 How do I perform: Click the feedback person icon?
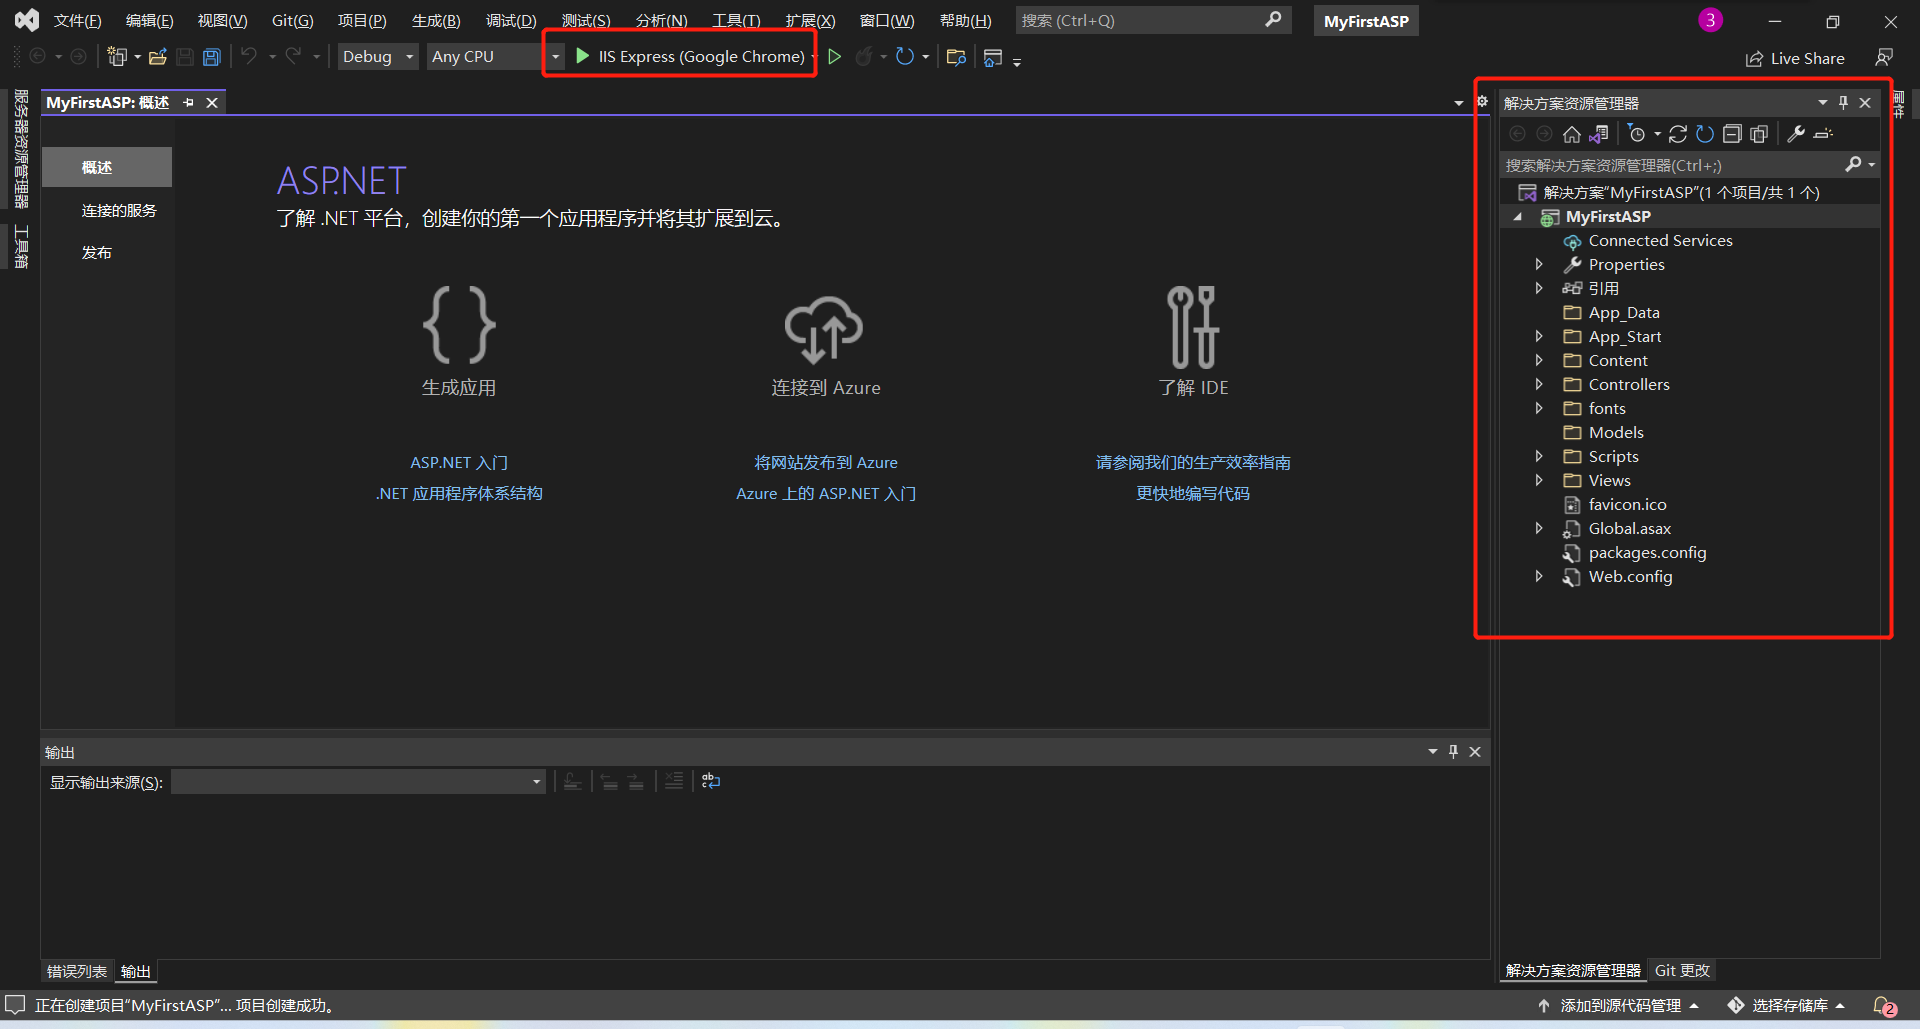coord(1884,57)
